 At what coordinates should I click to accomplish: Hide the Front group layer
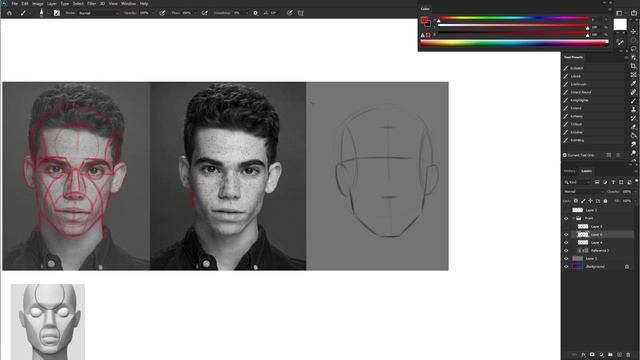click(x=566, y=218)
